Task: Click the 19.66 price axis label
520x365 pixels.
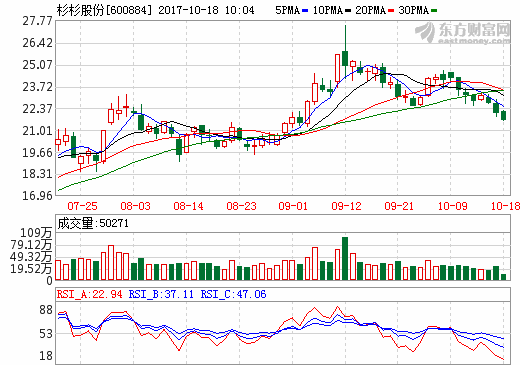Action: point(37,153)
